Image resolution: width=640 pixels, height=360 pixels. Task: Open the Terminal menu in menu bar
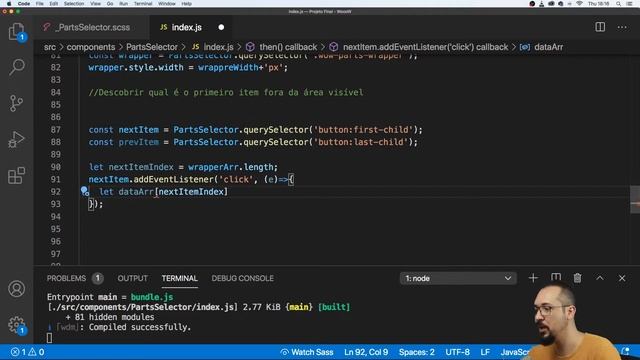pyautogui.click(x=143, y=3)
